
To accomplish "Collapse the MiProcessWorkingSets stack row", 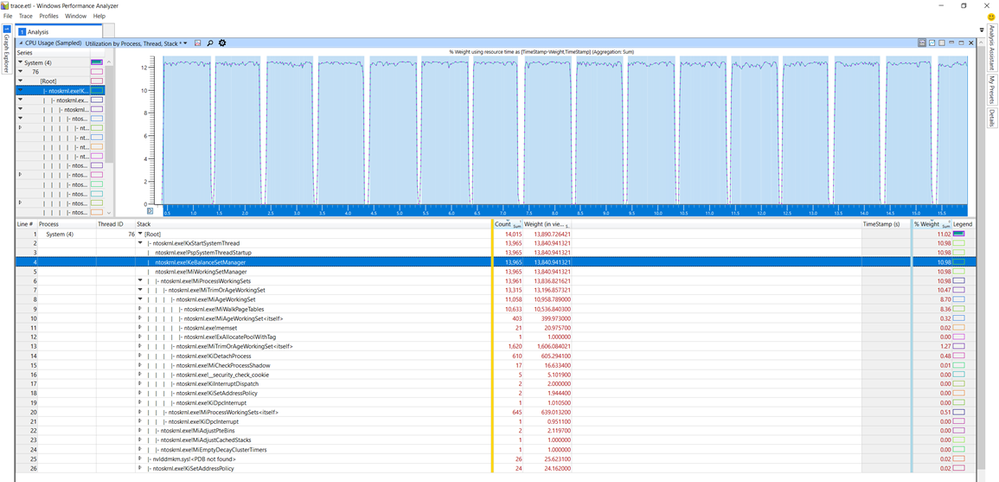I will 140,281.
